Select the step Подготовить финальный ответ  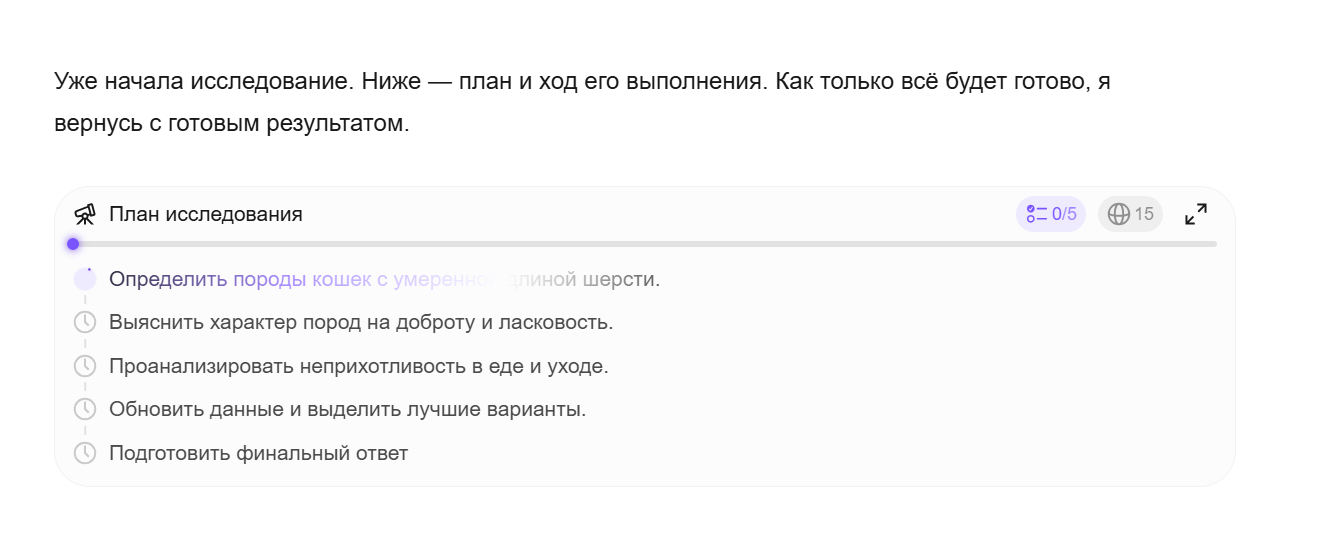(x=258, y=453)
